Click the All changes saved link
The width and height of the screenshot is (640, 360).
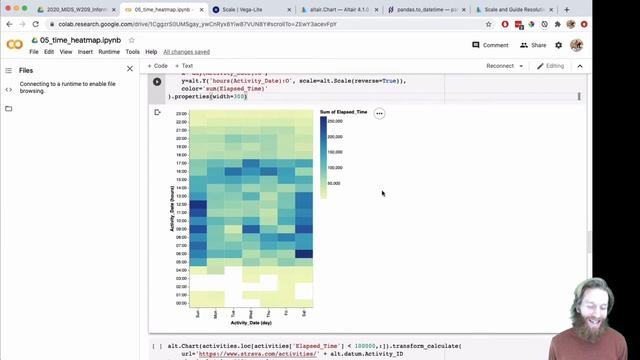pyautogui.click(x=187, y=52)
